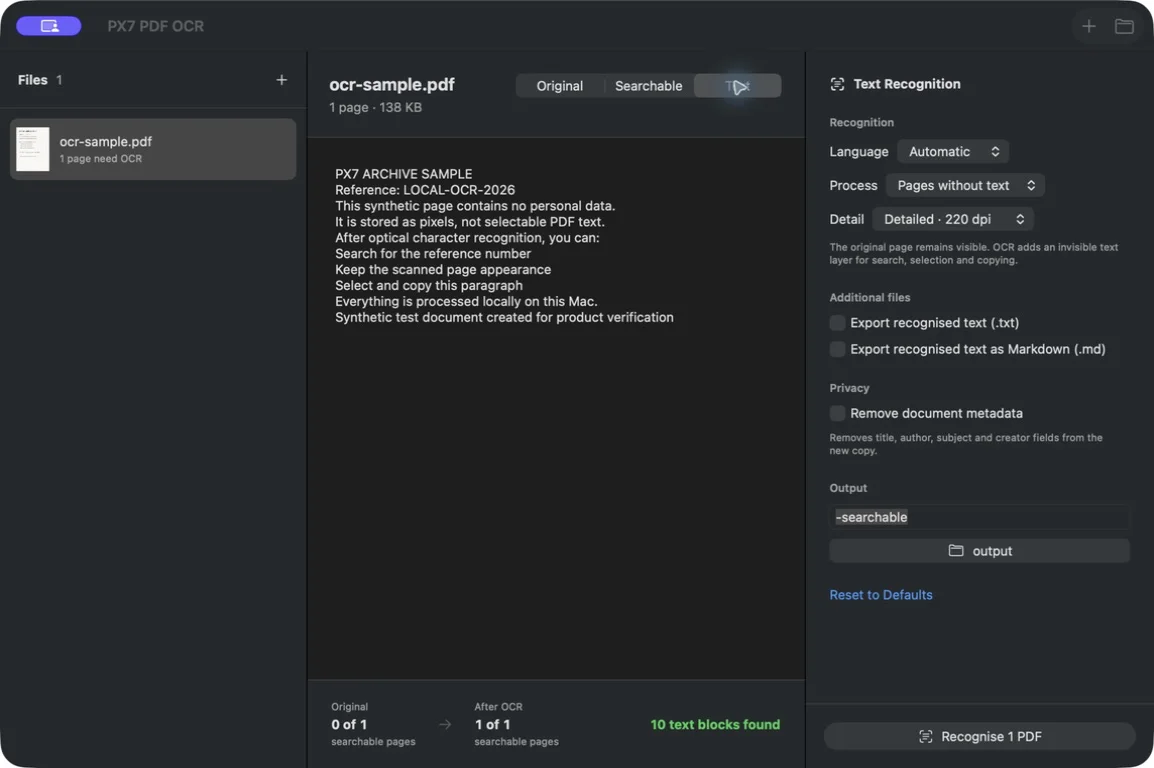Click the -searchable output suffix field

(979, 517)
